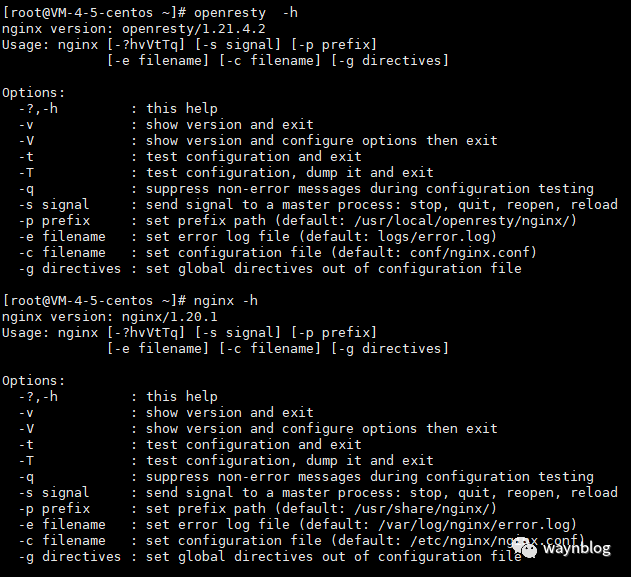Click the WeChat icon in the watermark
Image resolution: width=631 pixels, height=577 pixels.
[x=524, y=548]
